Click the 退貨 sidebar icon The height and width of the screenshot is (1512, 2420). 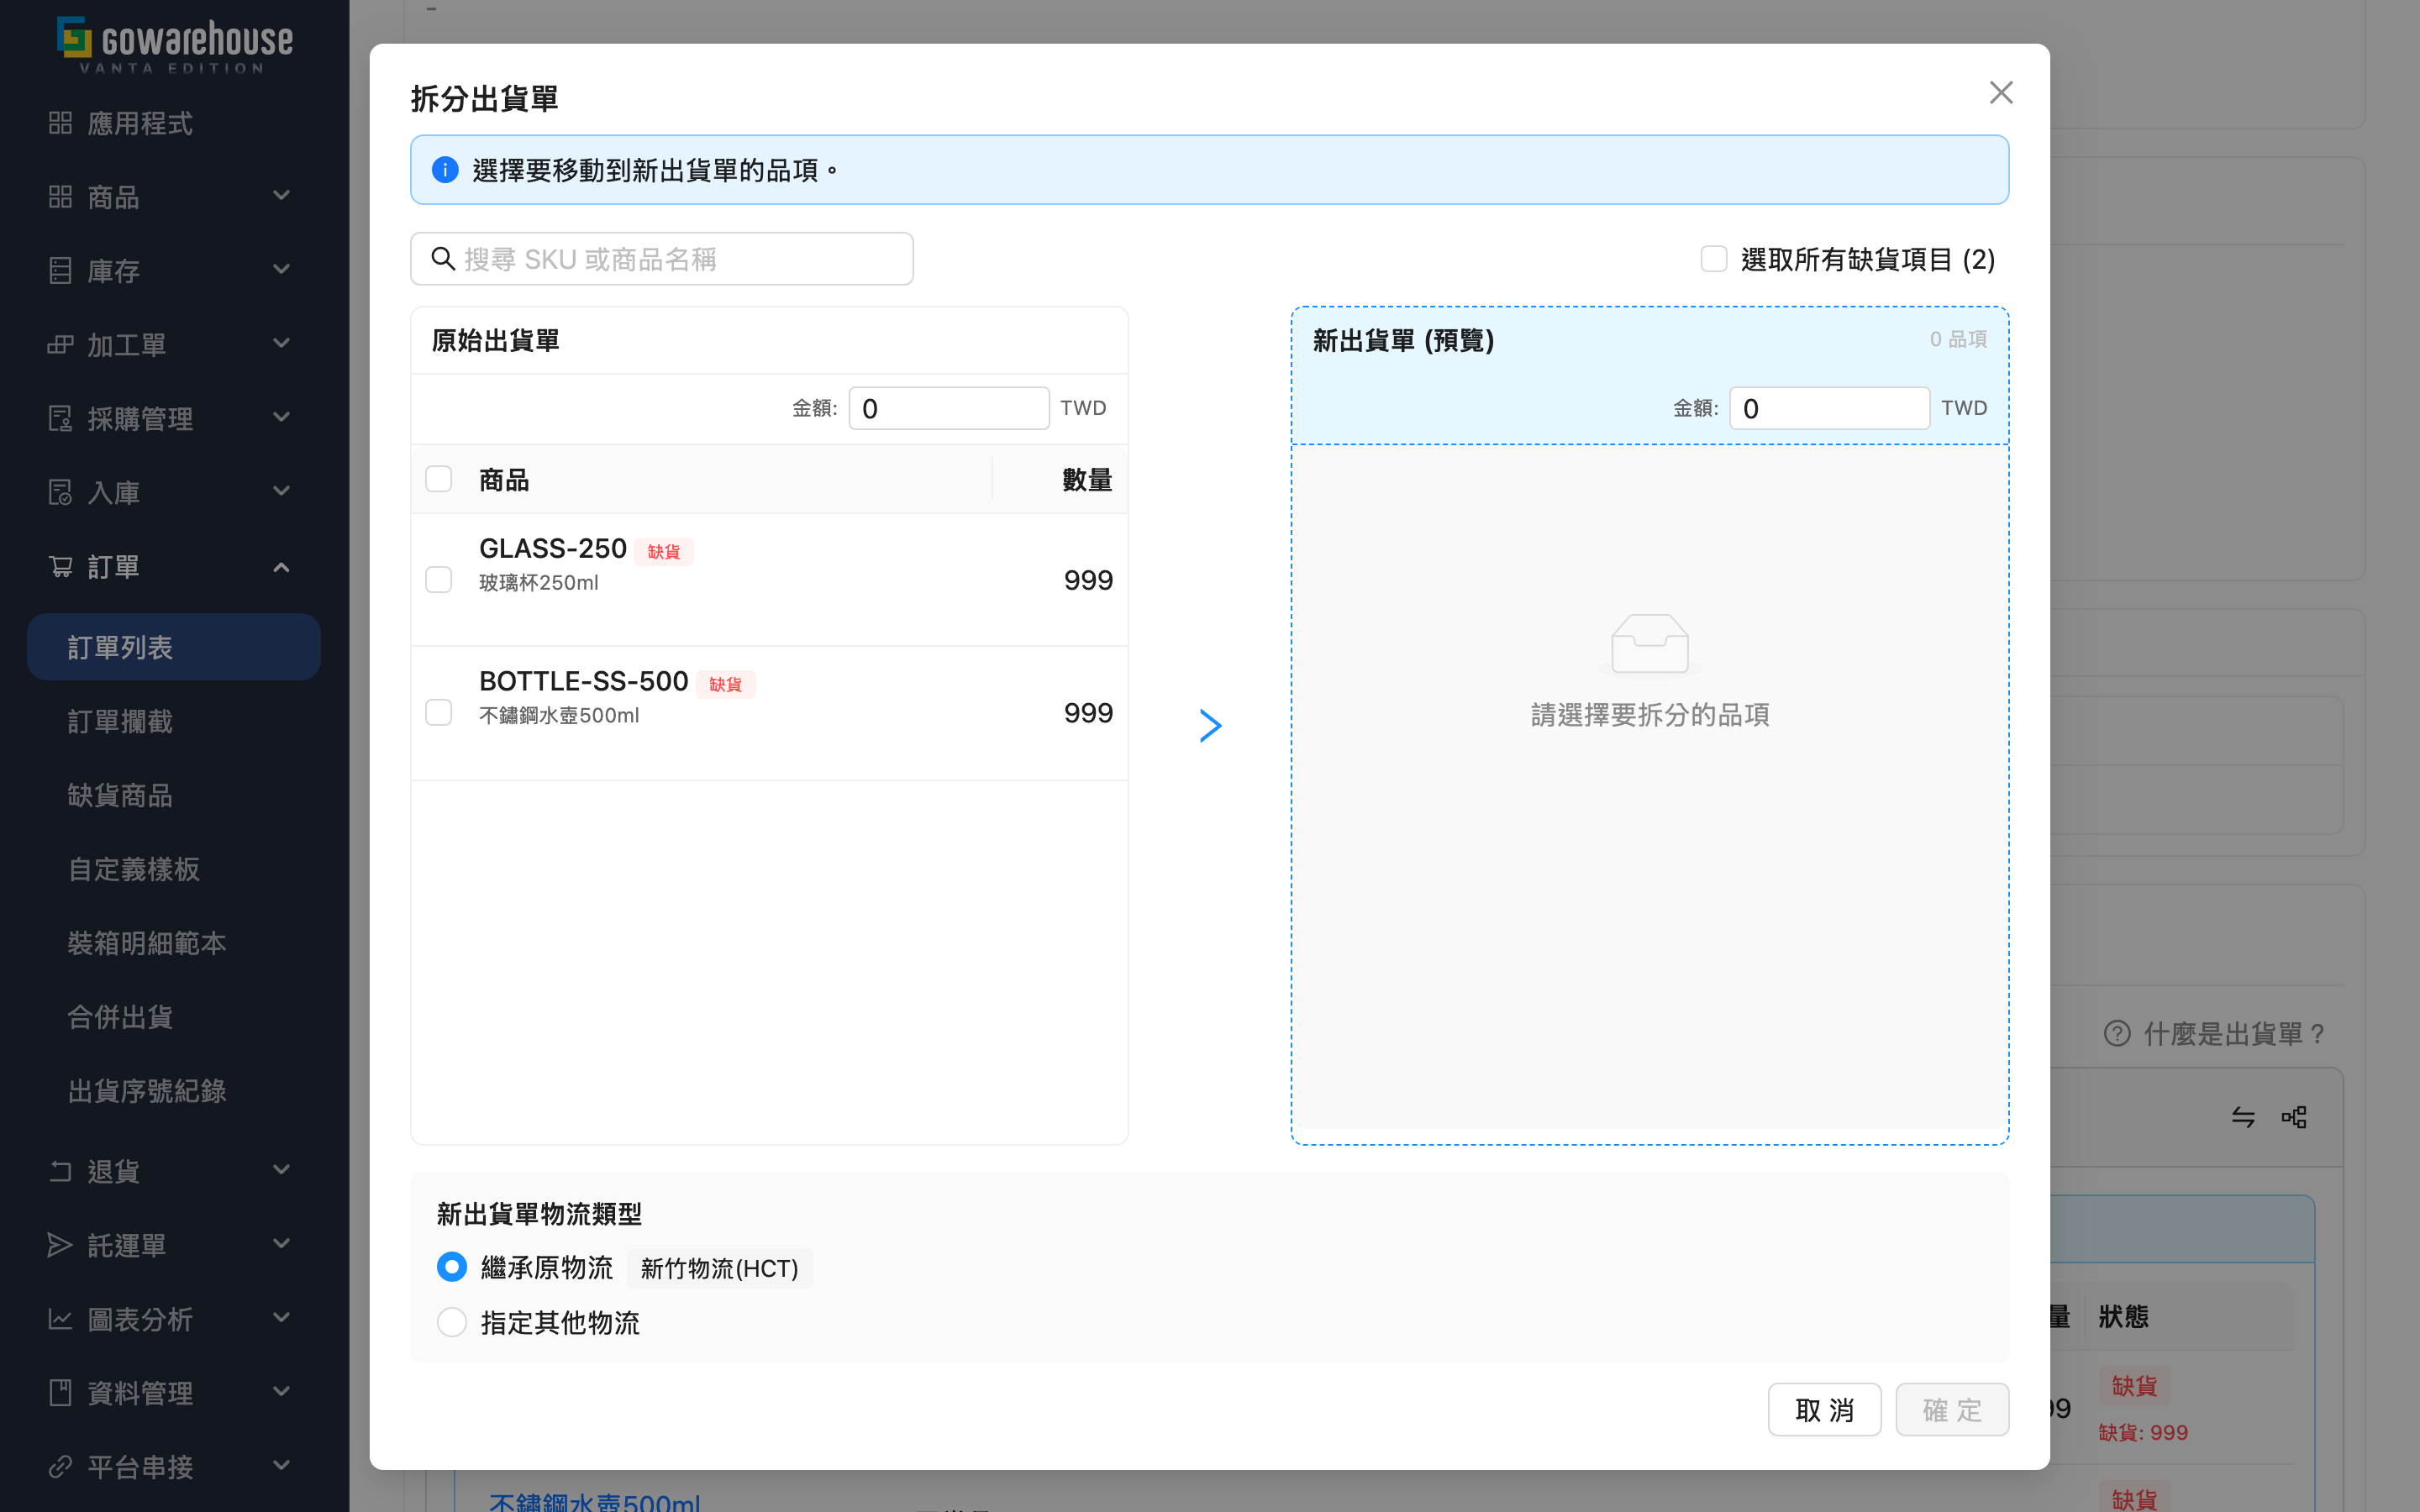click(x=60, y=1171)
